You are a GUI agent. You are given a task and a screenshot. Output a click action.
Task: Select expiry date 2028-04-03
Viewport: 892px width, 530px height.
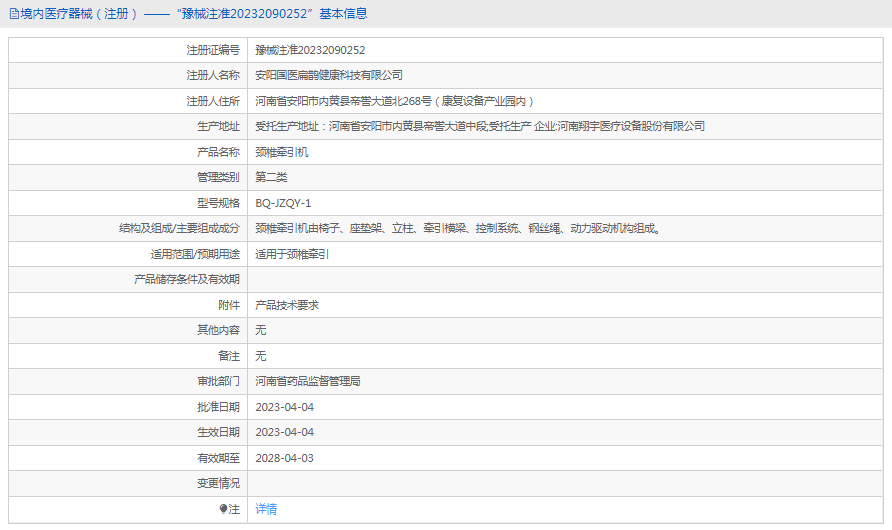pos(284,458)
